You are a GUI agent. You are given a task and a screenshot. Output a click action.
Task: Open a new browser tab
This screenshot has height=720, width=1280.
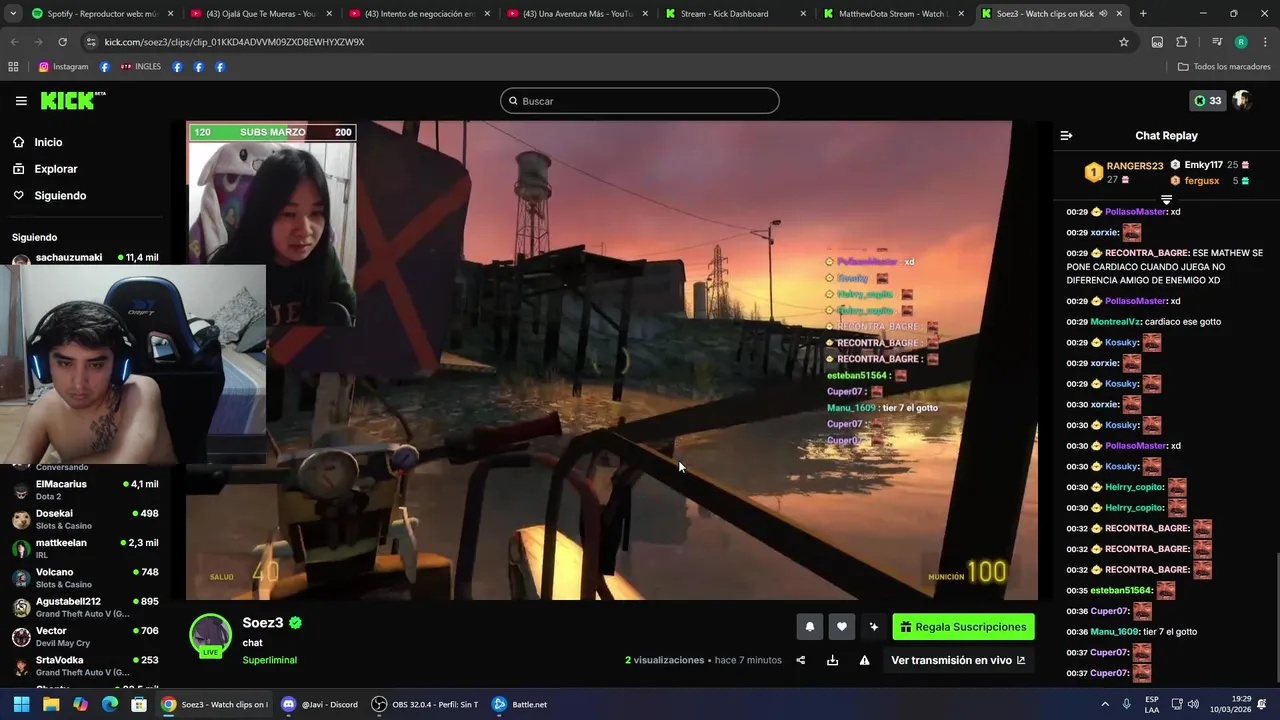pos(1143,14)
